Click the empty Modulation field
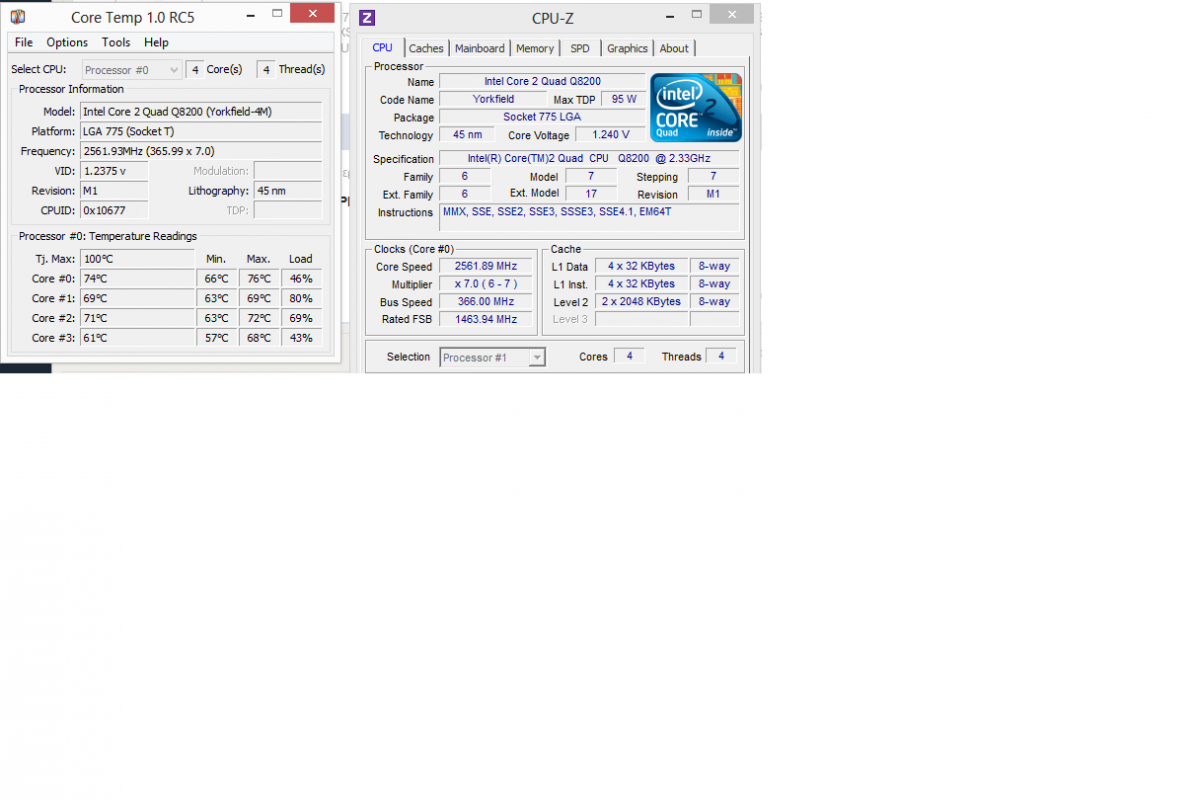 pos(288,171)
